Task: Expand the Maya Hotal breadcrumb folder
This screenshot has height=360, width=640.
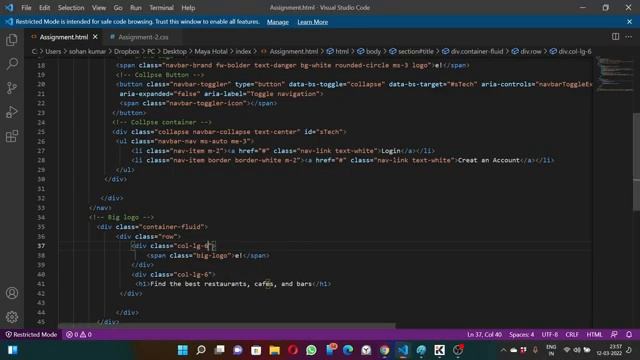Action: (x=211, y=51)
